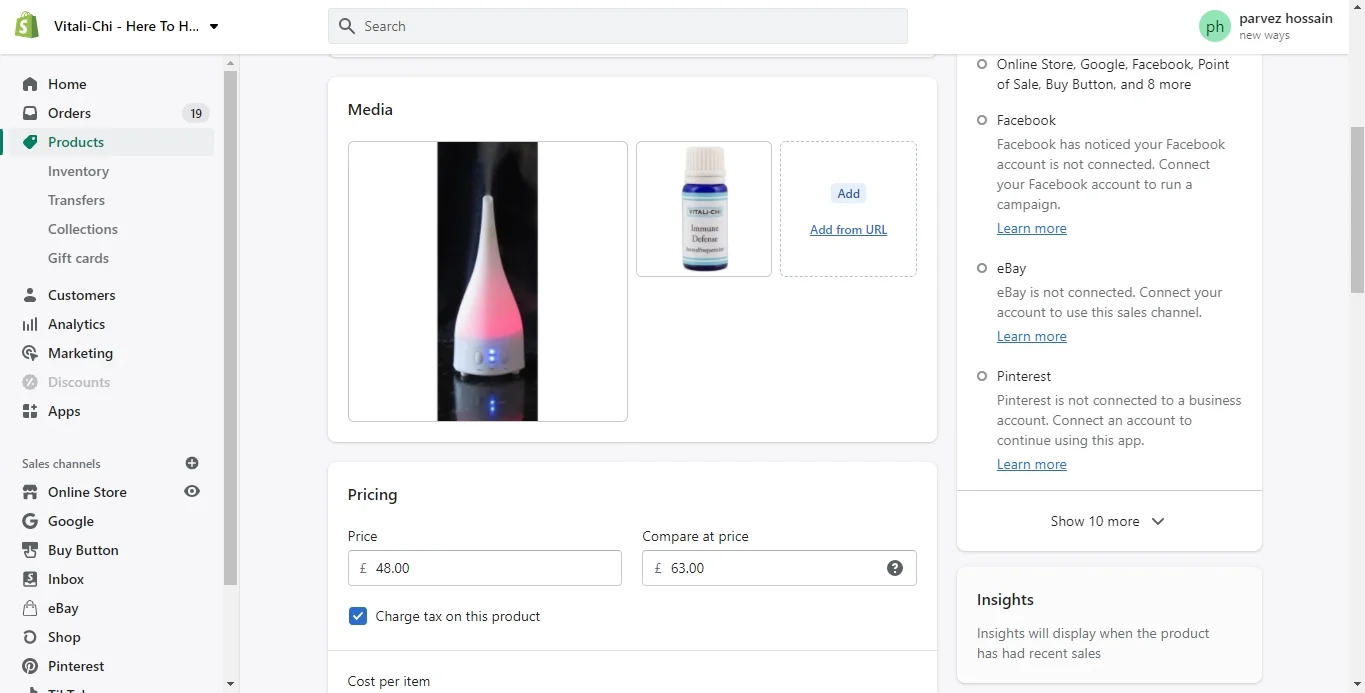
Task: Click the Analytics bar chart icon
Action: pos(30,324)
